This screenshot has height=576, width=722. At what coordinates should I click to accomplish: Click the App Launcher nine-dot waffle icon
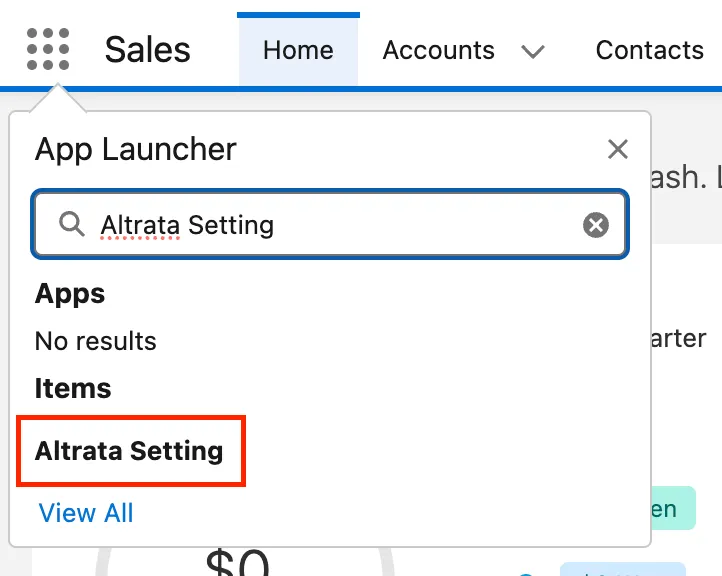point(48,49)
